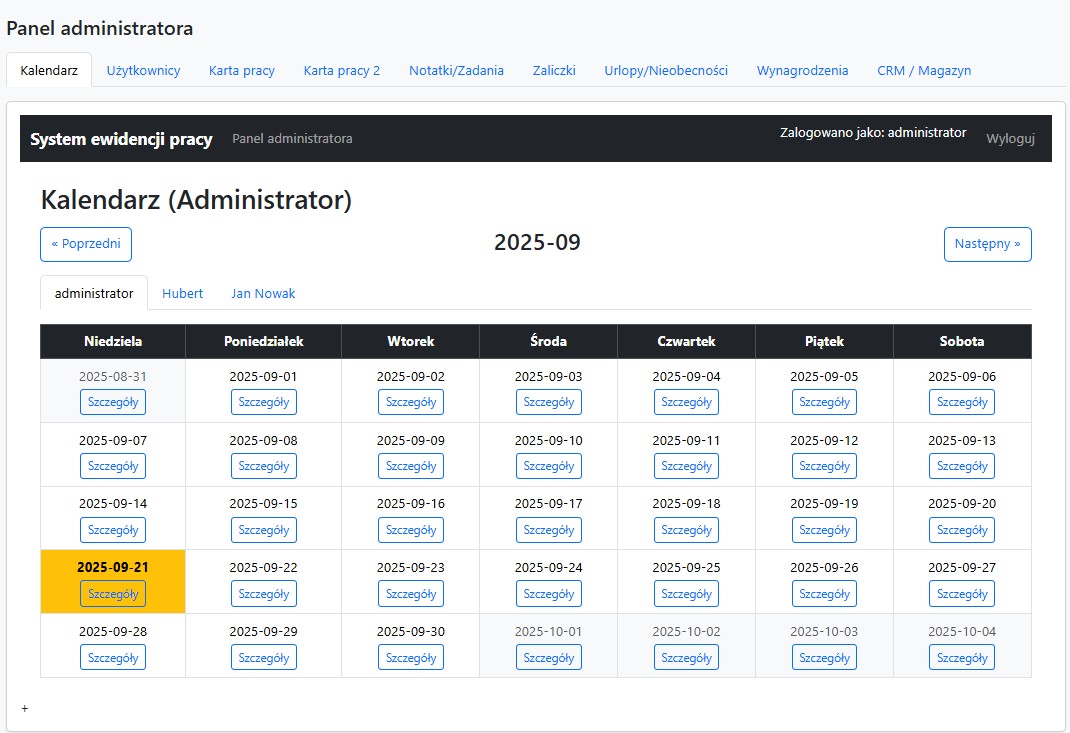Screen dimensions: 1070x733
Task: Switch to the Karta pracy 2 tab
Action: click(x=342, y=70)
